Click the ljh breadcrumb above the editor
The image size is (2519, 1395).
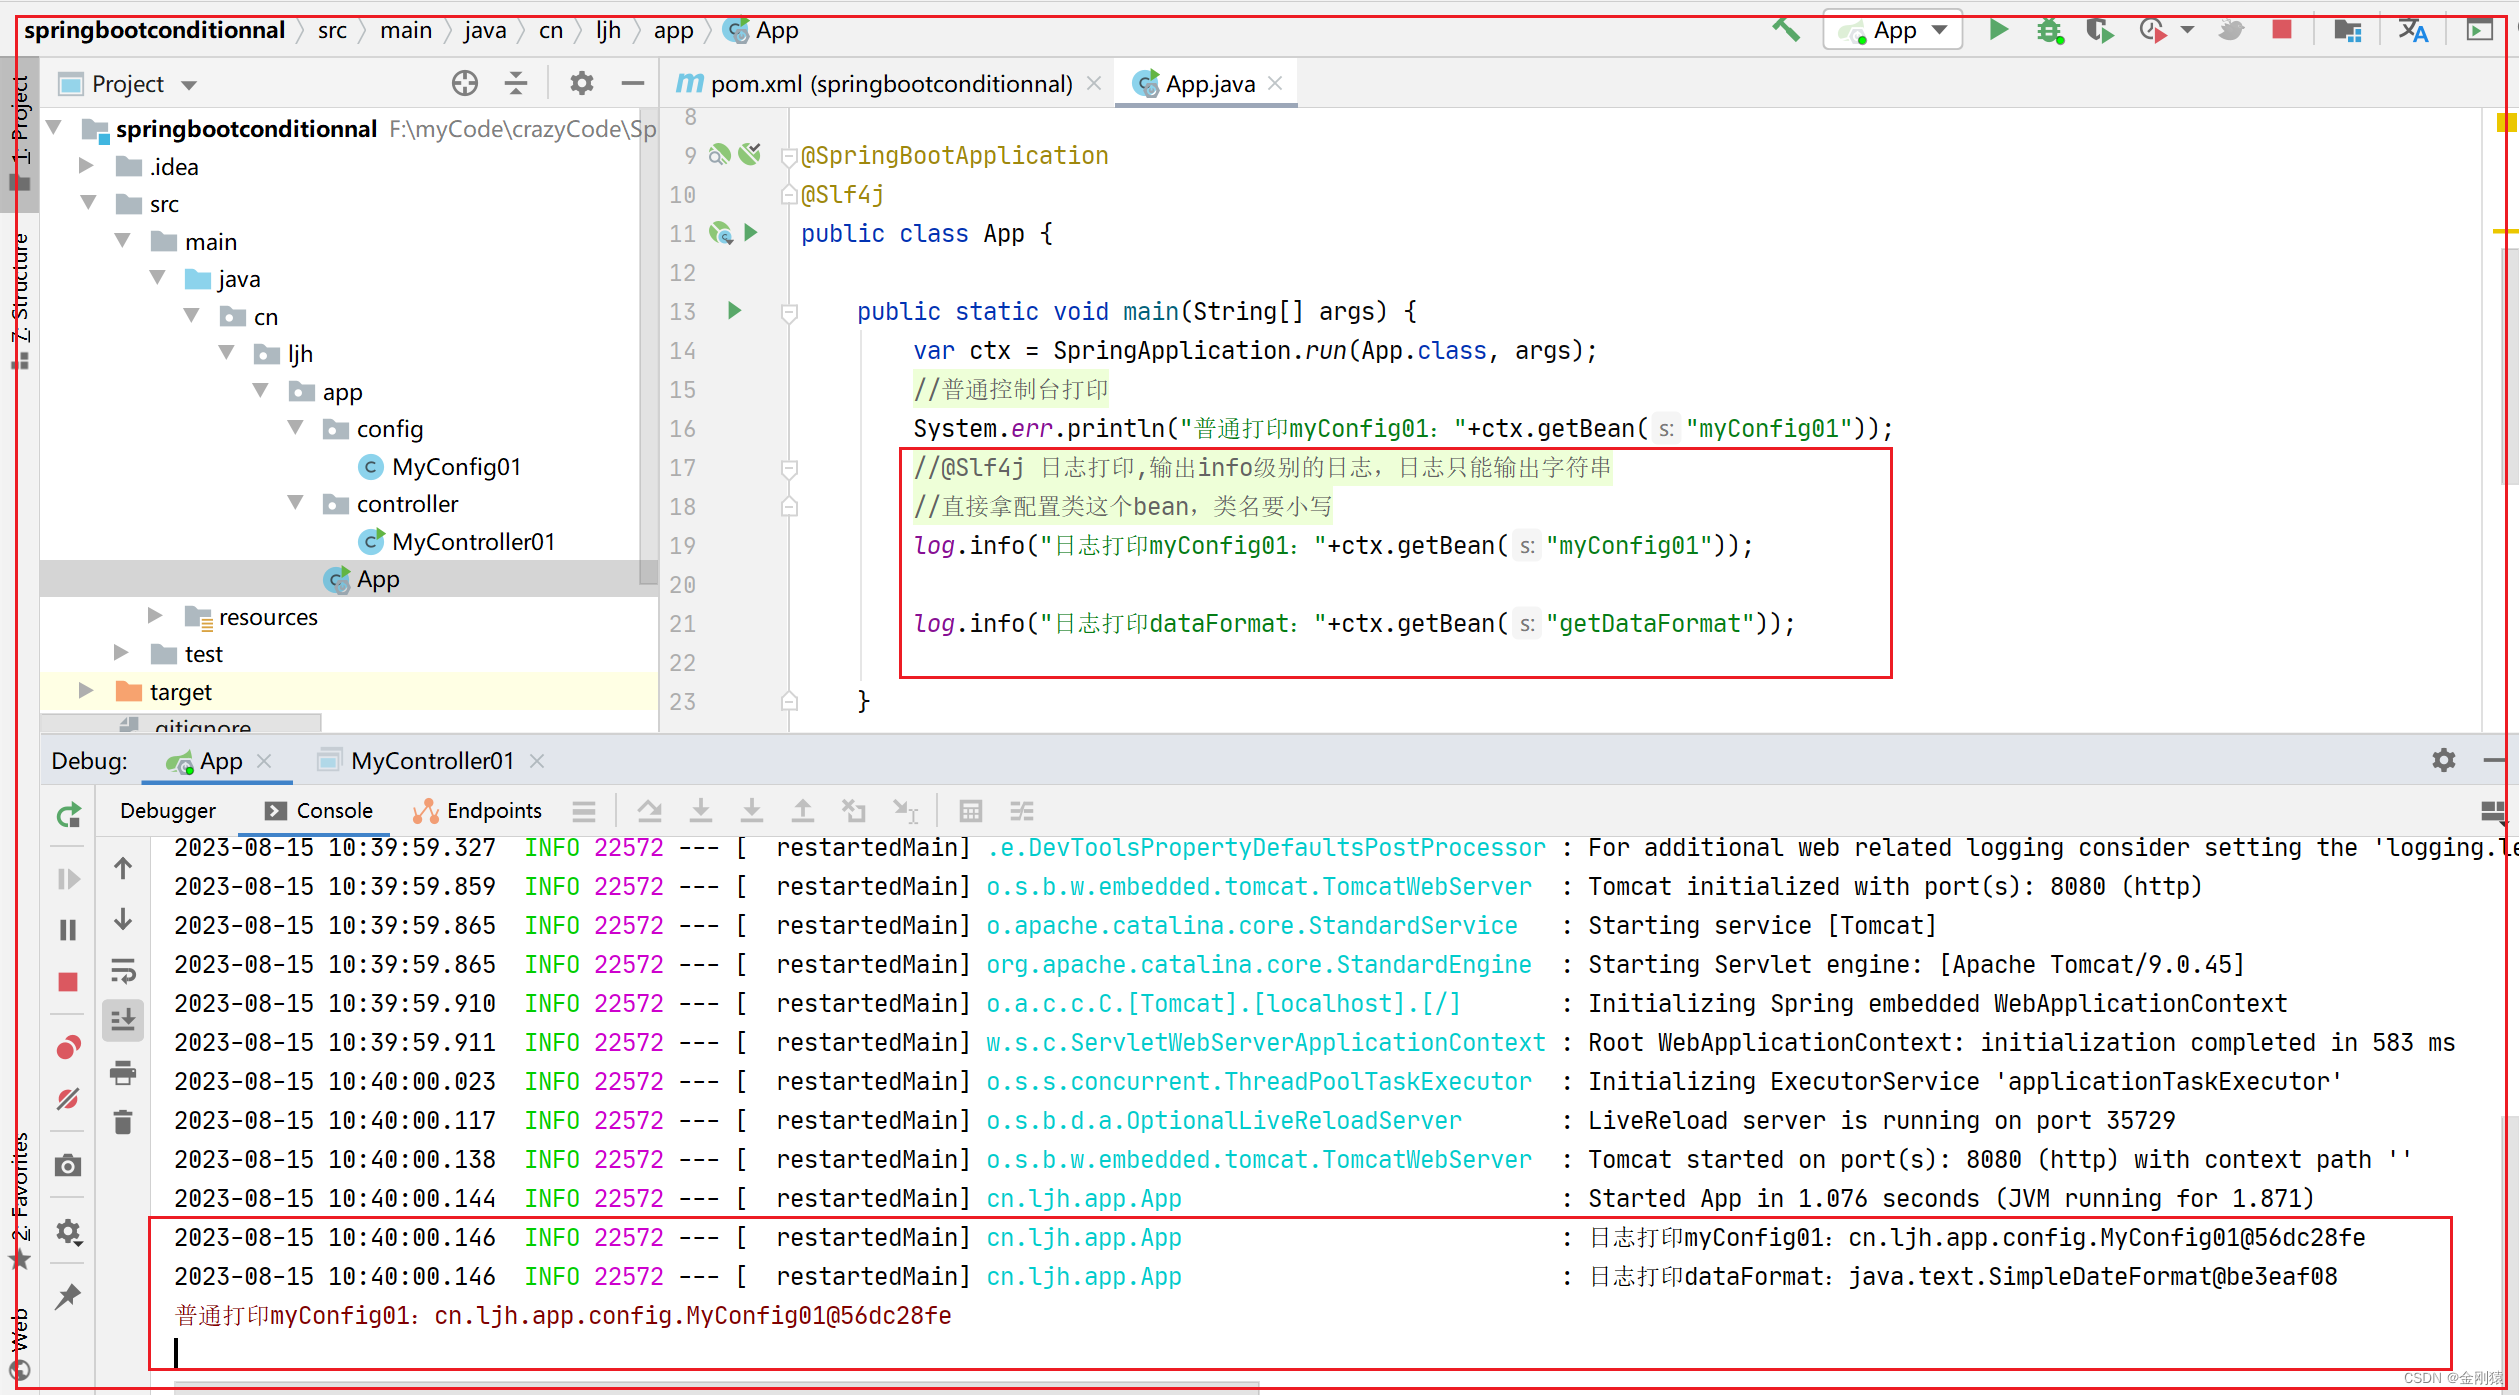(x=608, y=30)
